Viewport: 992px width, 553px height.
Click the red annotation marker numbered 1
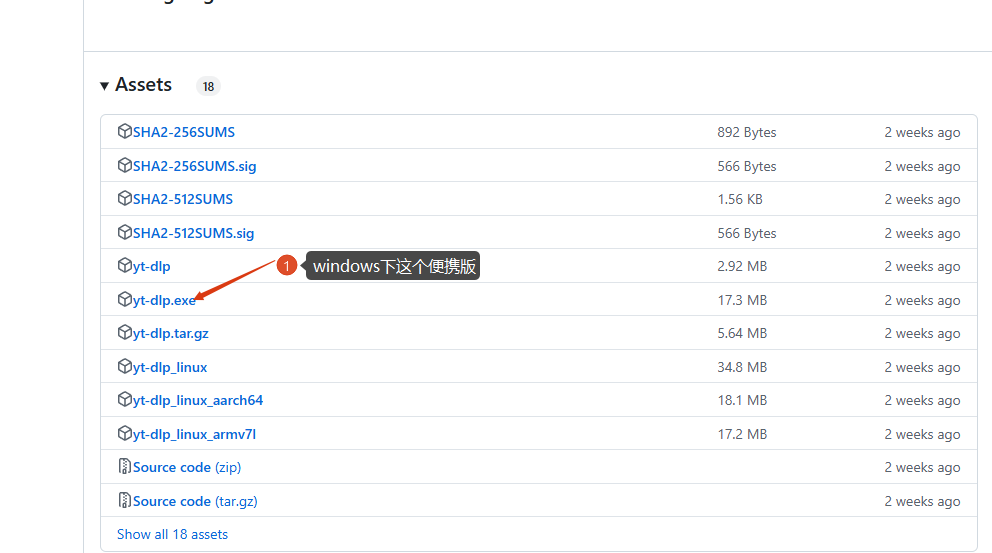click(287, 266)
